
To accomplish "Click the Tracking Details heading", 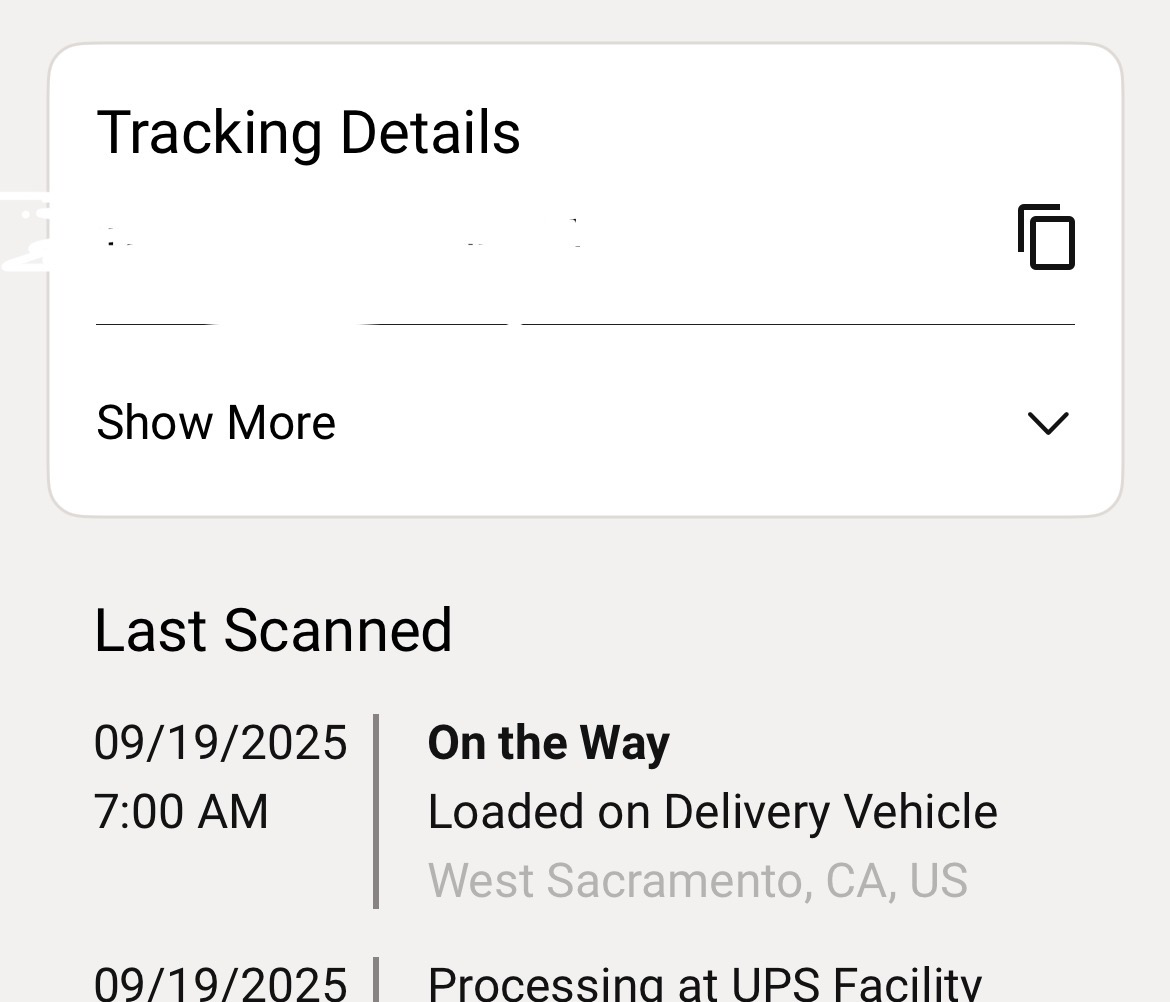I will coord(308,133).
